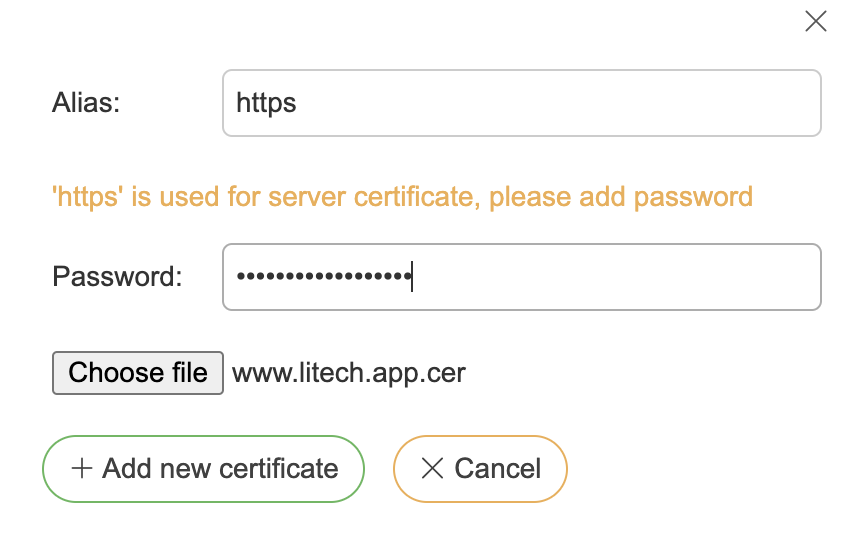Focus the Password input field
This screenshot has width=844, height=540.
pyautogui.click(x=521, y=277)
